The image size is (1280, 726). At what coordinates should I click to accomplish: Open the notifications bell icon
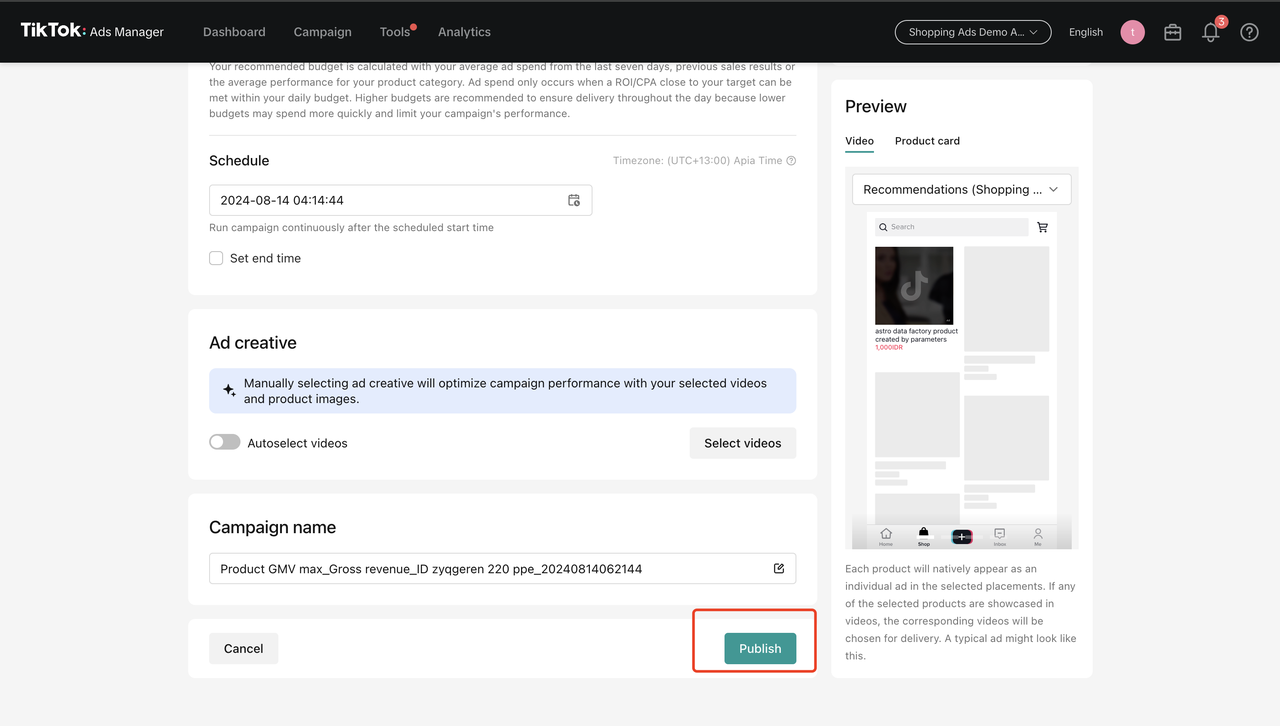(x=1211, y=32)
